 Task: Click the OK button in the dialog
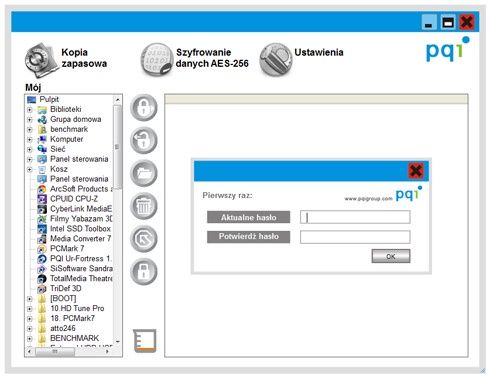click(391, 256)
